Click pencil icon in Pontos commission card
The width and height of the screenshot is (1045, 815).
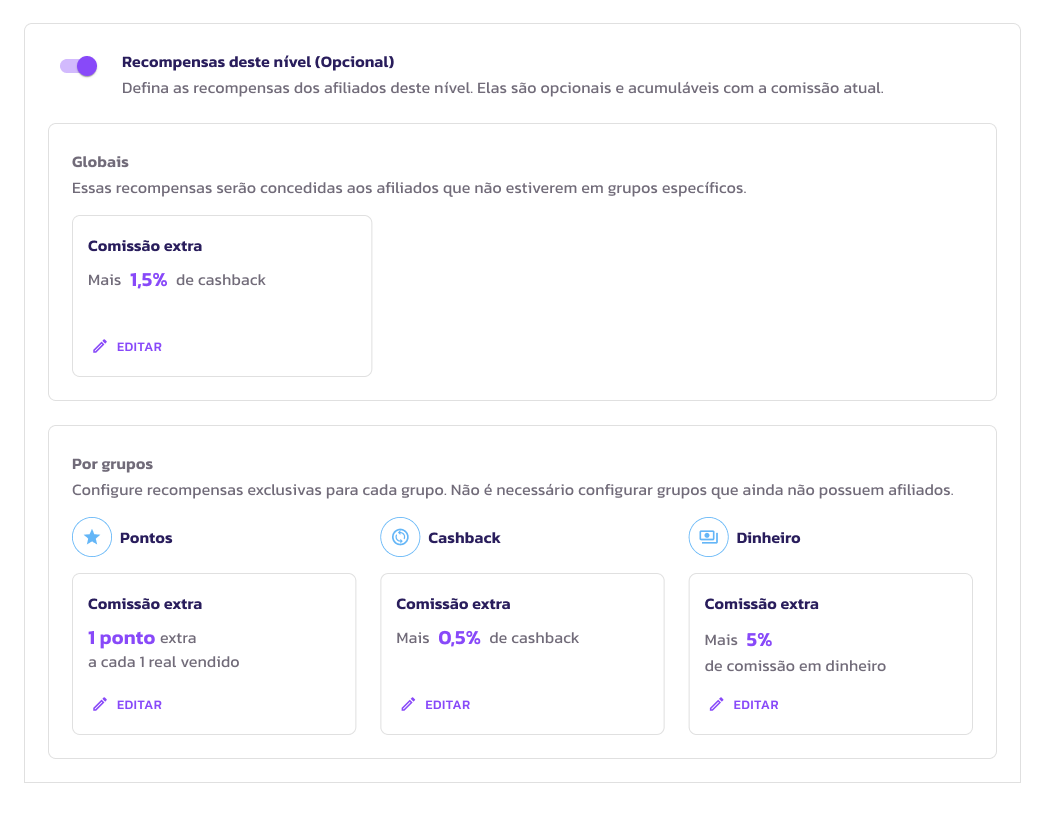point(100,704)
